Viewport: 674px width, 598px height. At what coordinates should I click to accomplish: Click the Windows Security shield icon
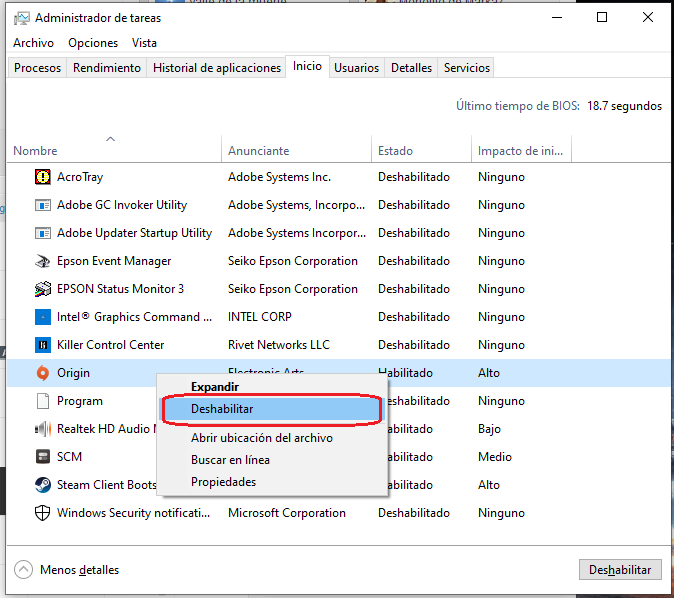[x=43, y=513]
